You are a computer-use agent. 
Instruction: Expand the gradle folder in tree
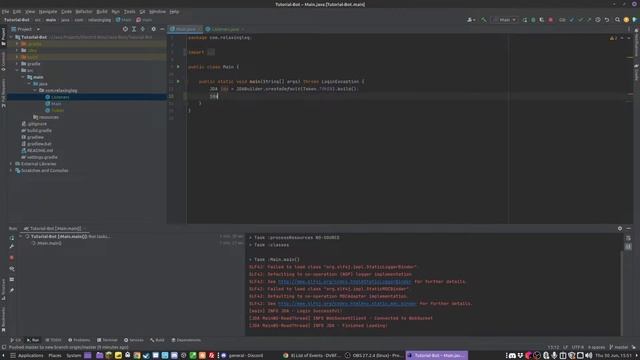[x=17, y=64]
